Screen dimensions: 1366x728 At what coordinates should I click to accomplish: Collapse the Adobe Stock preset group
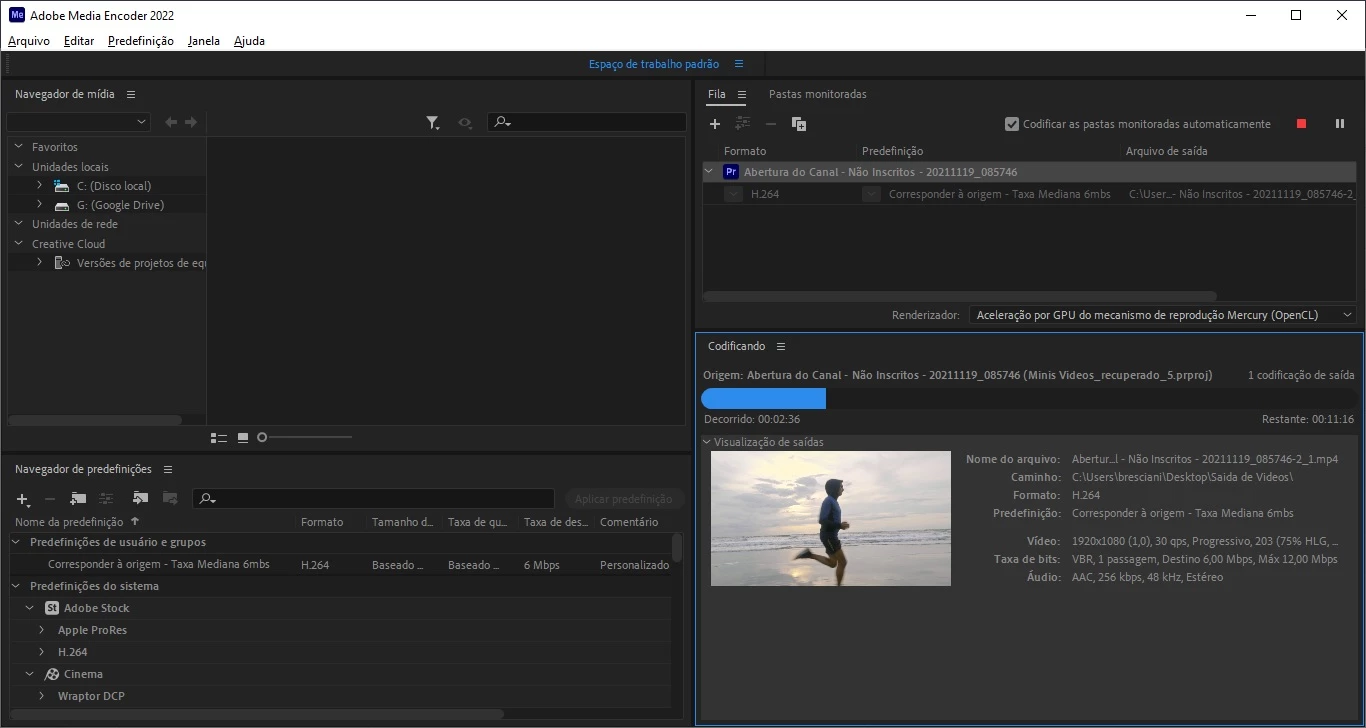click(x=30, y=608)
